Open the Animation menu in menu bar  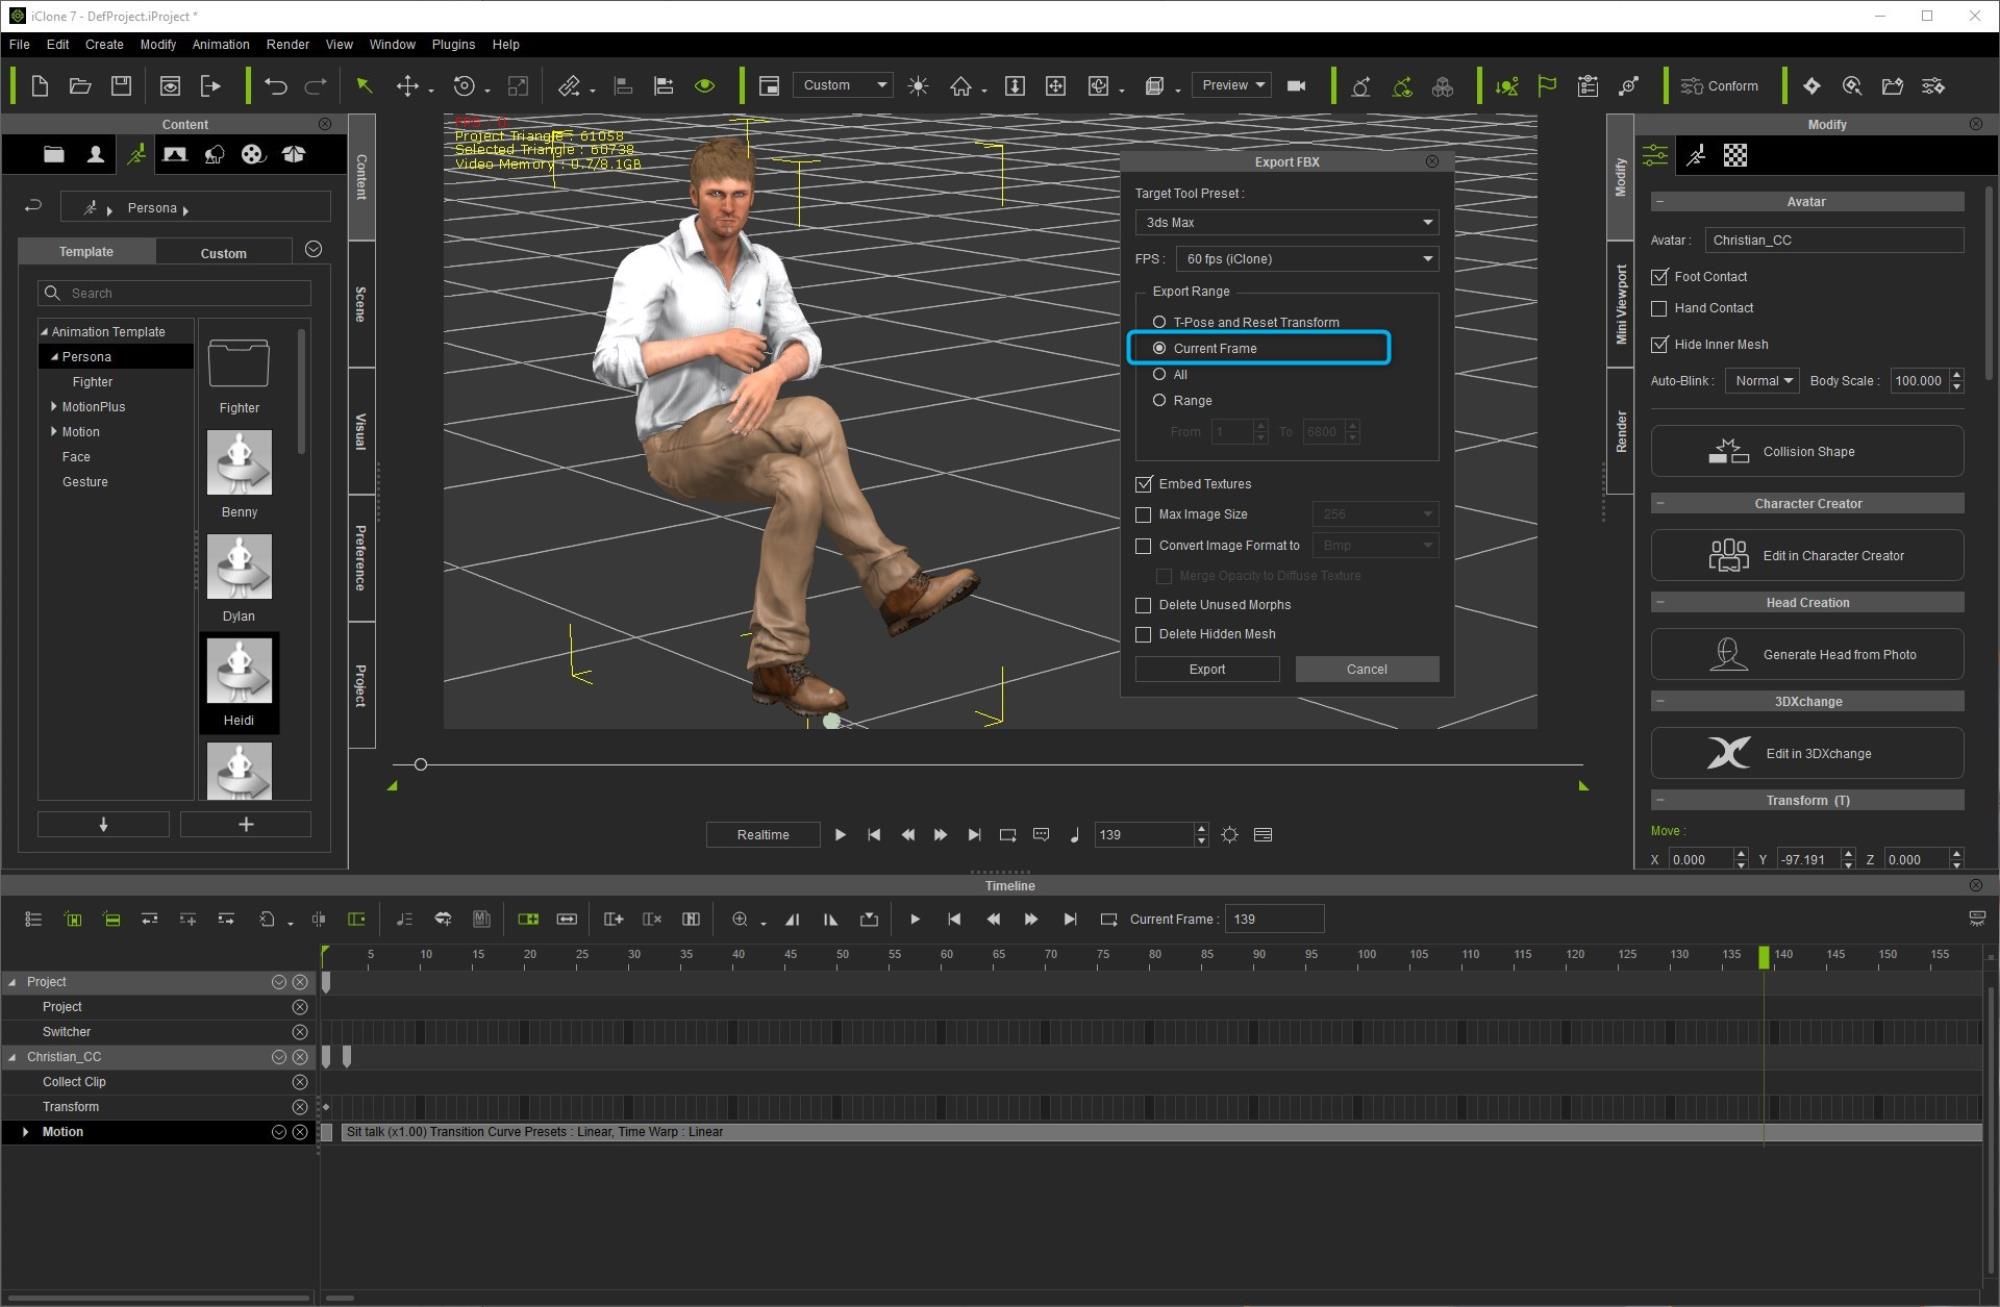click(219, 44)
